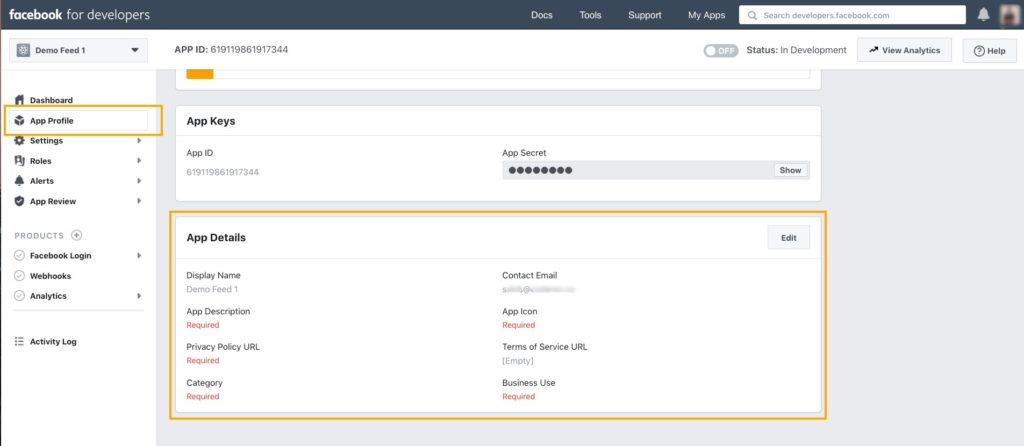Open the Demo Feed 1 app dropdown
This screenshot has height=446, width=1024.
point(78,50)
